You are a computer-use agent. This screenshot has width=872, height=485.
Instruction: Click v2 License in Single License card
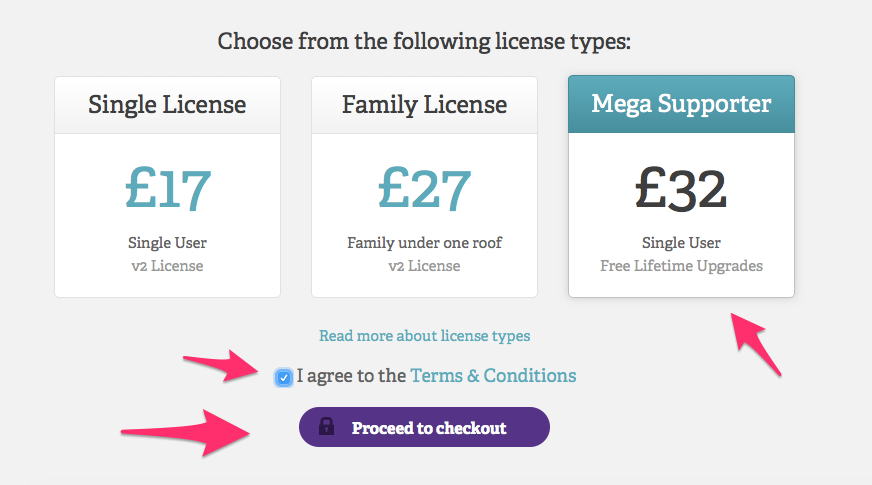coord(167,266)
